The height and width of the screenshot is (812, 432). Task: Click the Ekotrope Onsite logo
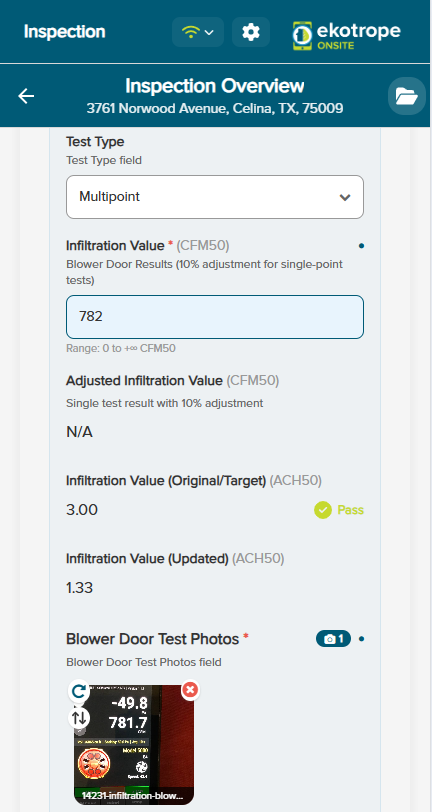(346, 35)
